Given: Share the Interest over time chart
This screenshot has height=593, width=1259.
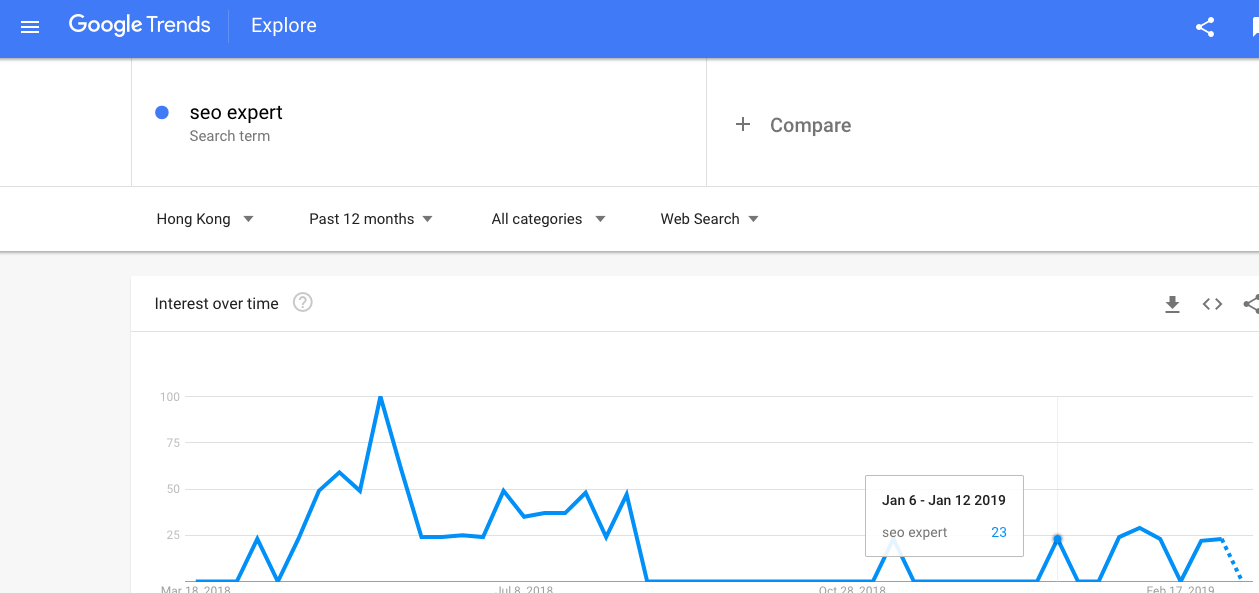Looking at the screenshot, I should (x=1250, y=304).
